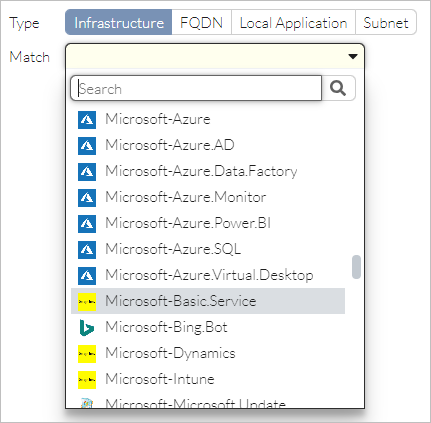Pick Microsoft-Intune from the list
The image size is (431, 423).
[x=208, y=379]
